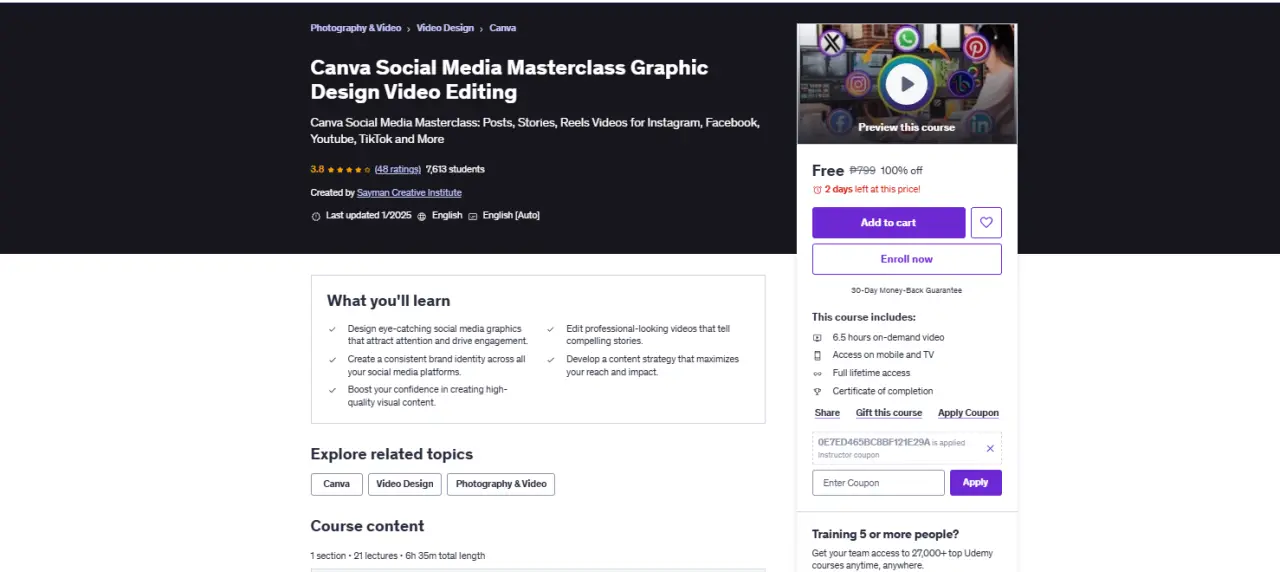Open Canva breadcrumb link
The height and width of the screenshot is (572, 1280).
pos(503,28)
